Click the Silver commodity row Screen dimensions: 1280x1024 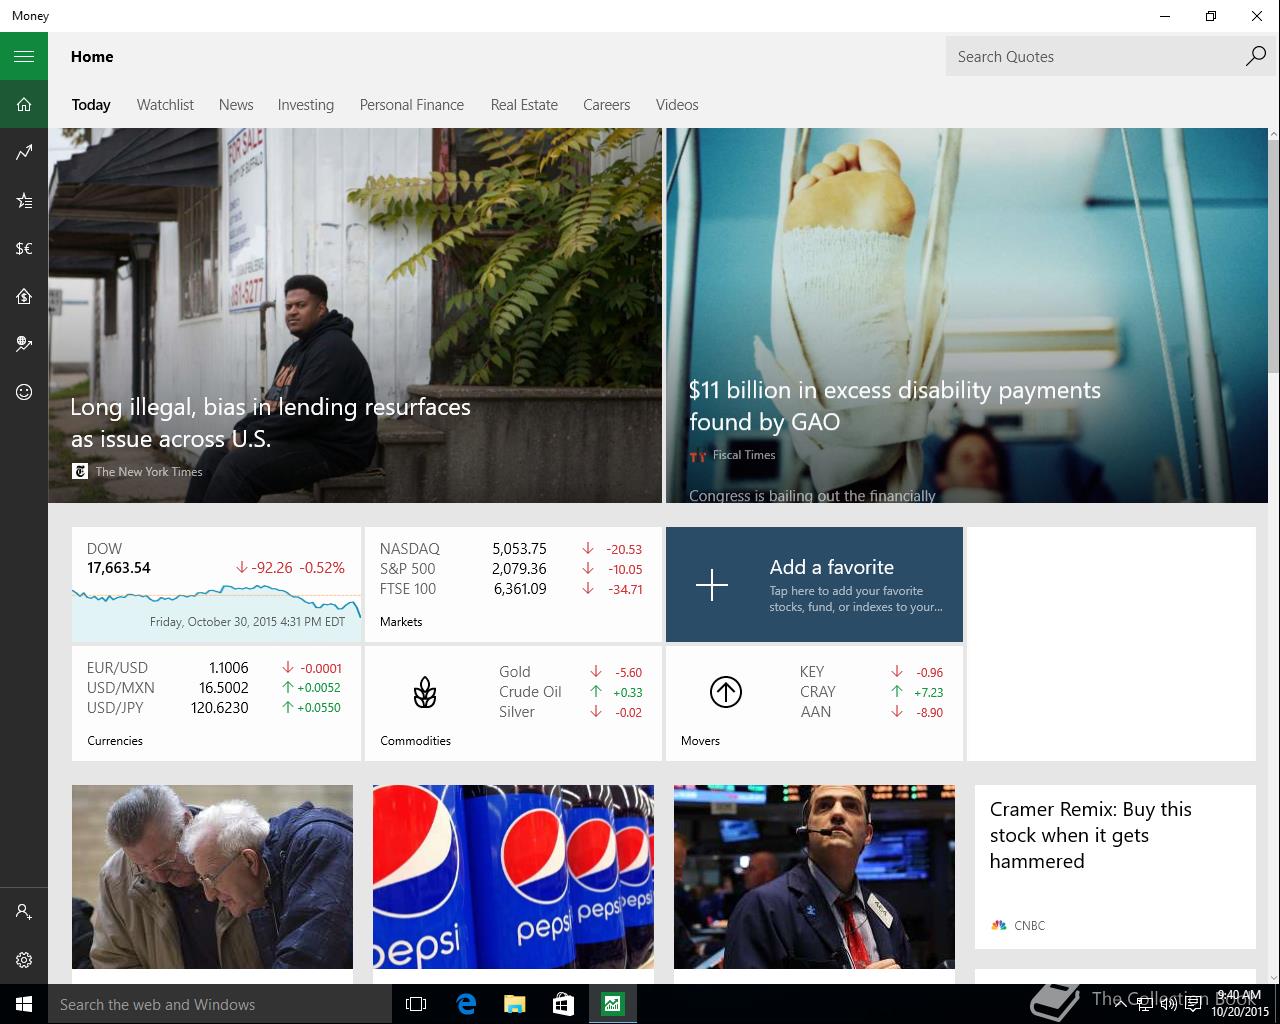pos(570,712)
